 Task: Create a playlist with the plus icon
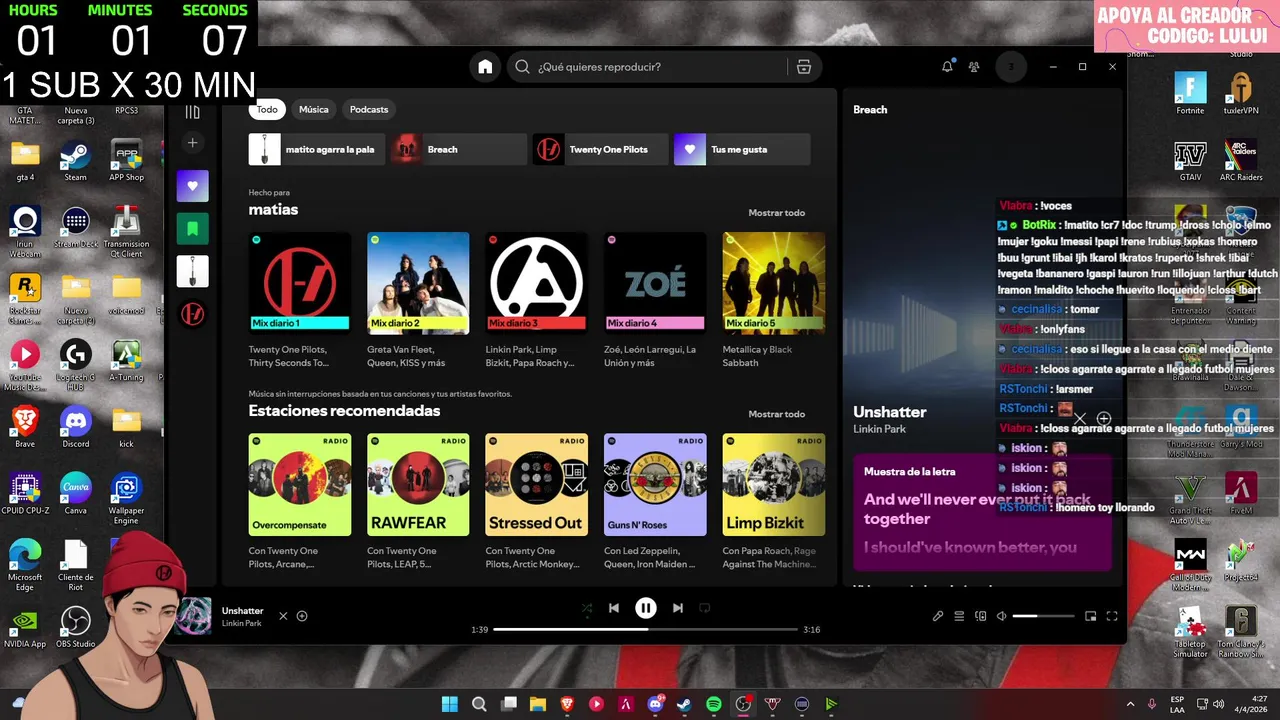(193, 143)
